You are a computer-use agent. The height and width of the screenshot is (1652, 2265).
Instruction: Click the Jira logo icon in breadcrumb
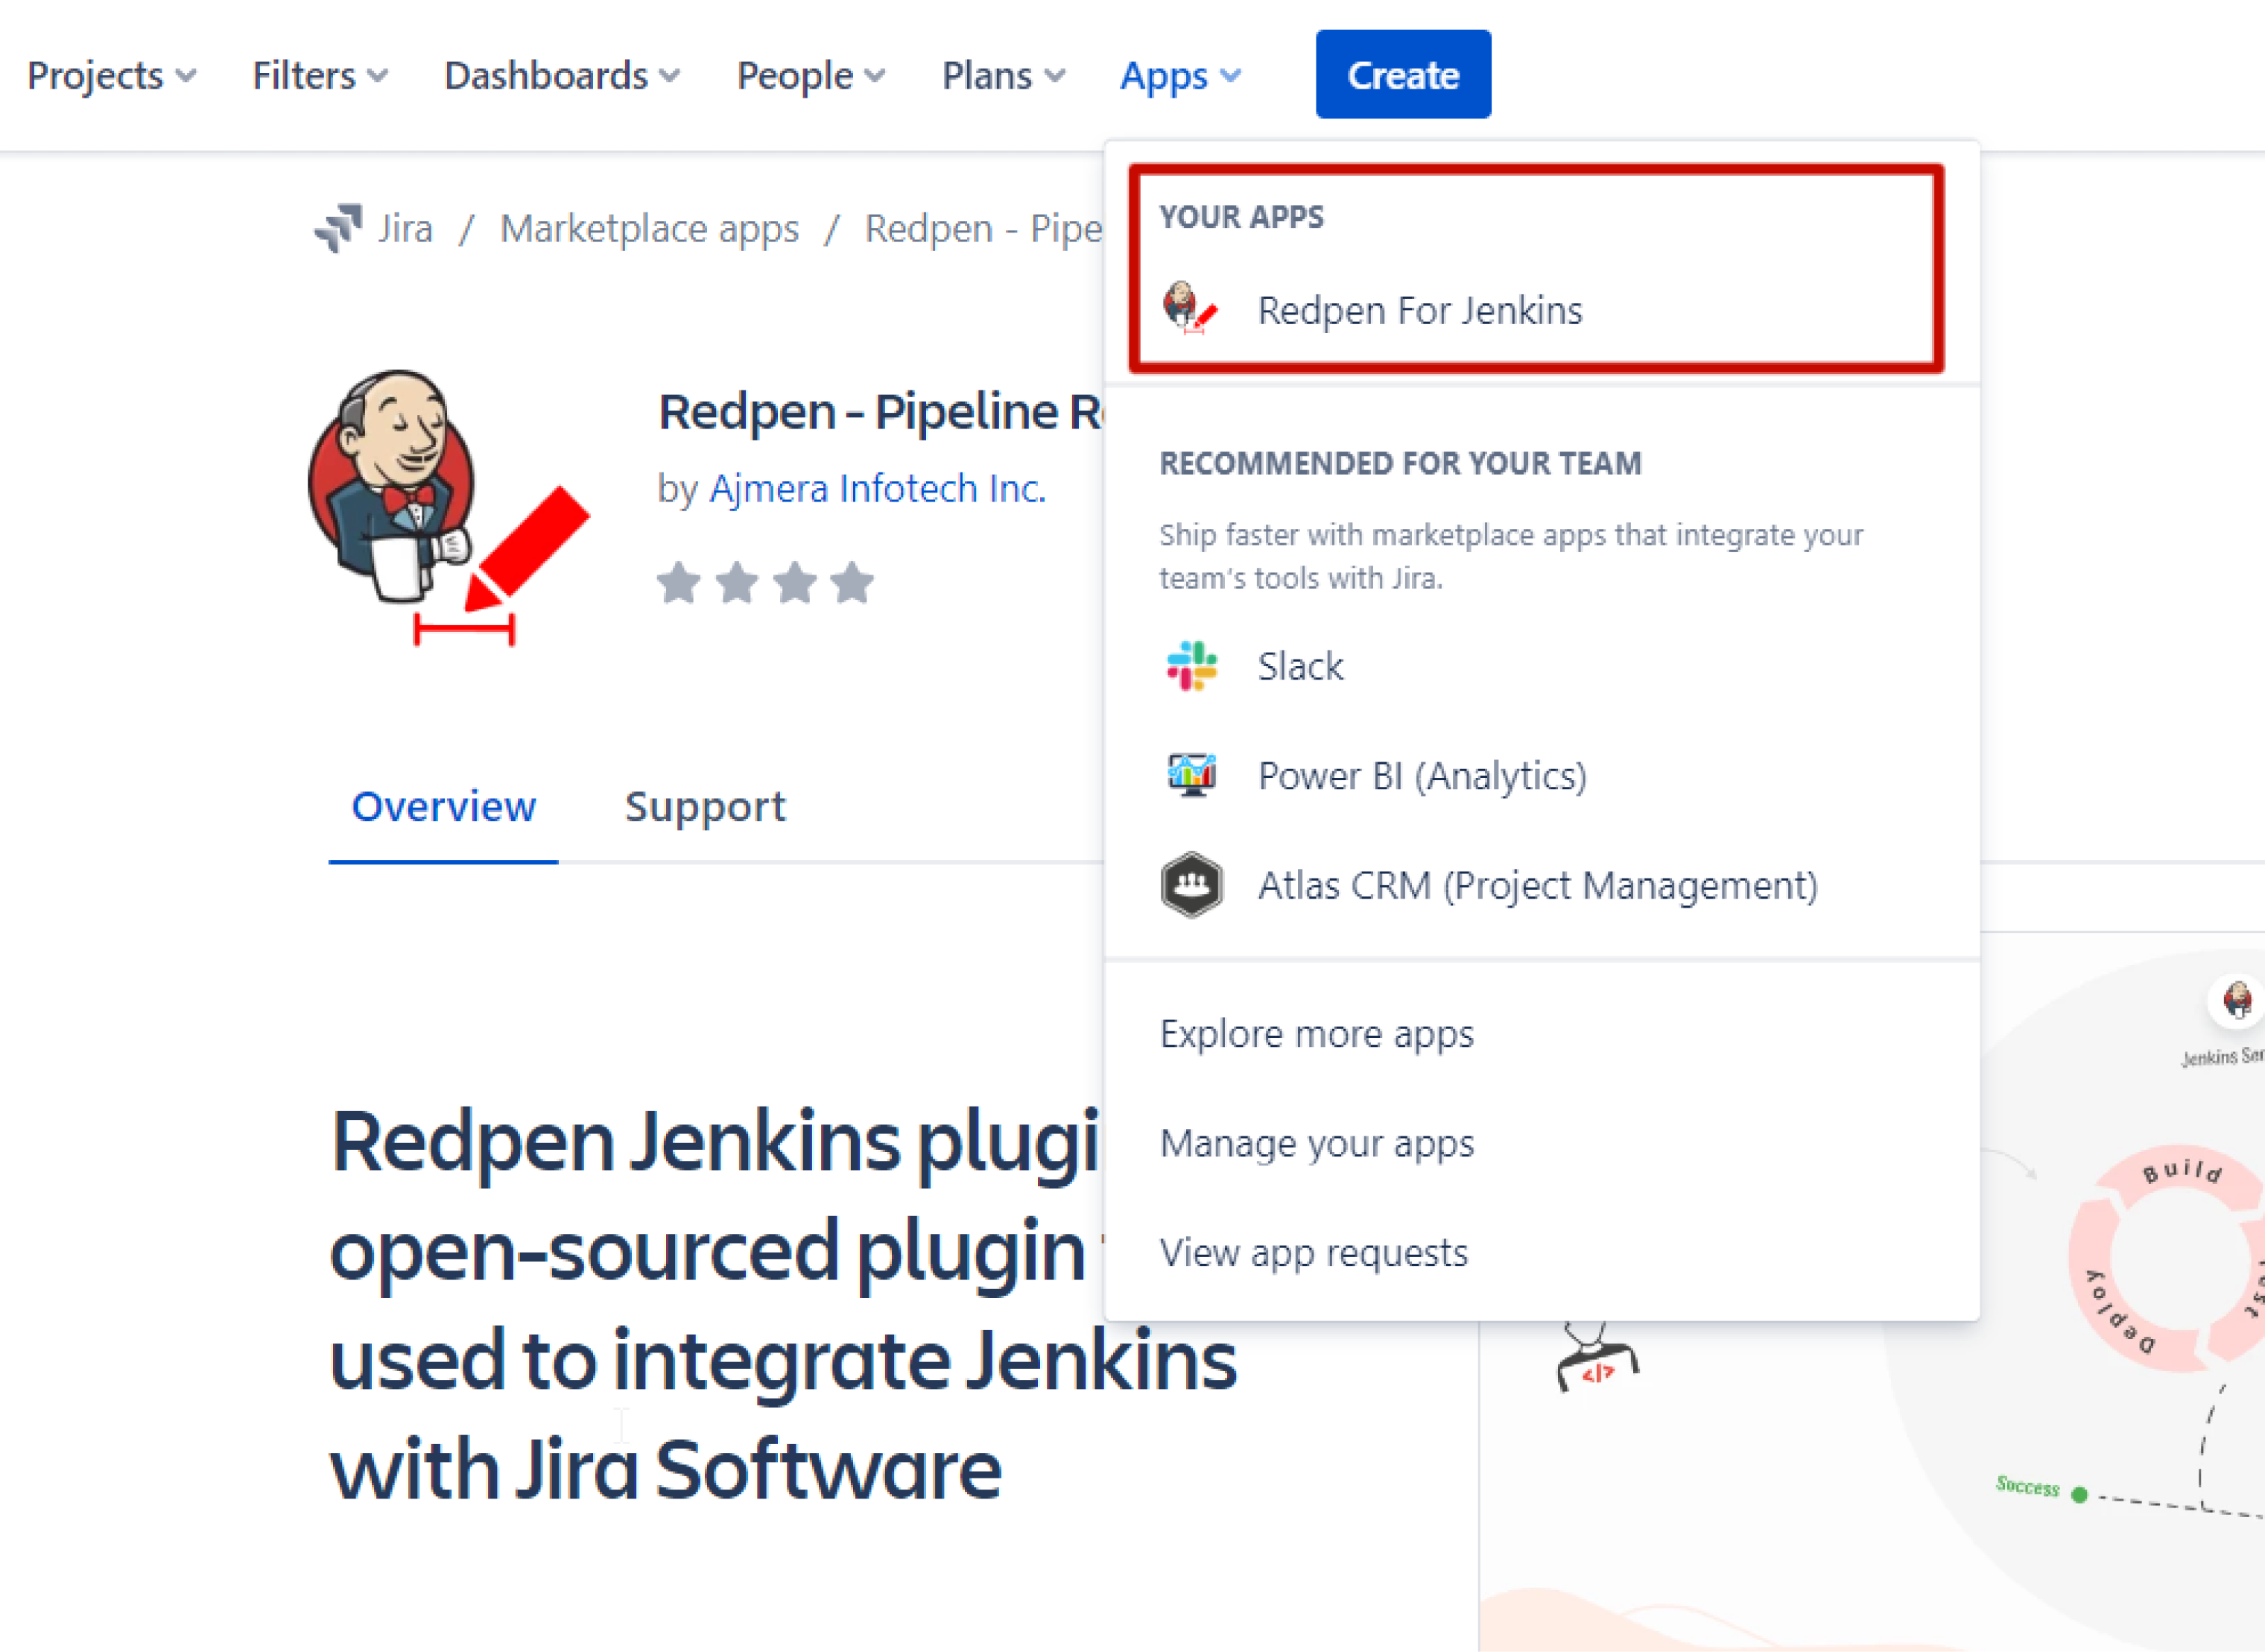tap(338, 228)
